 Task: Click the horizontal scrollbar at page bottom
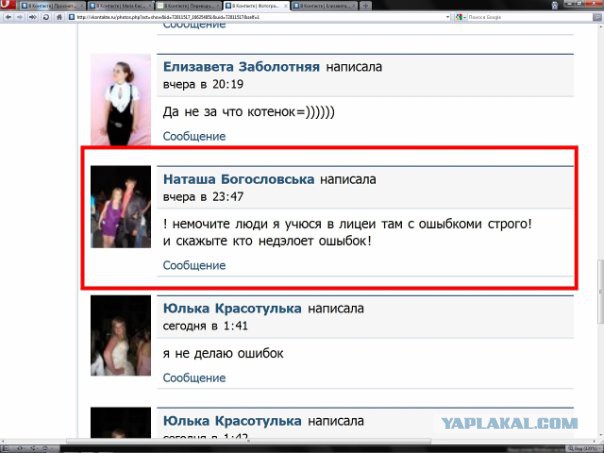pyautogui.click(x=248, y=441)
